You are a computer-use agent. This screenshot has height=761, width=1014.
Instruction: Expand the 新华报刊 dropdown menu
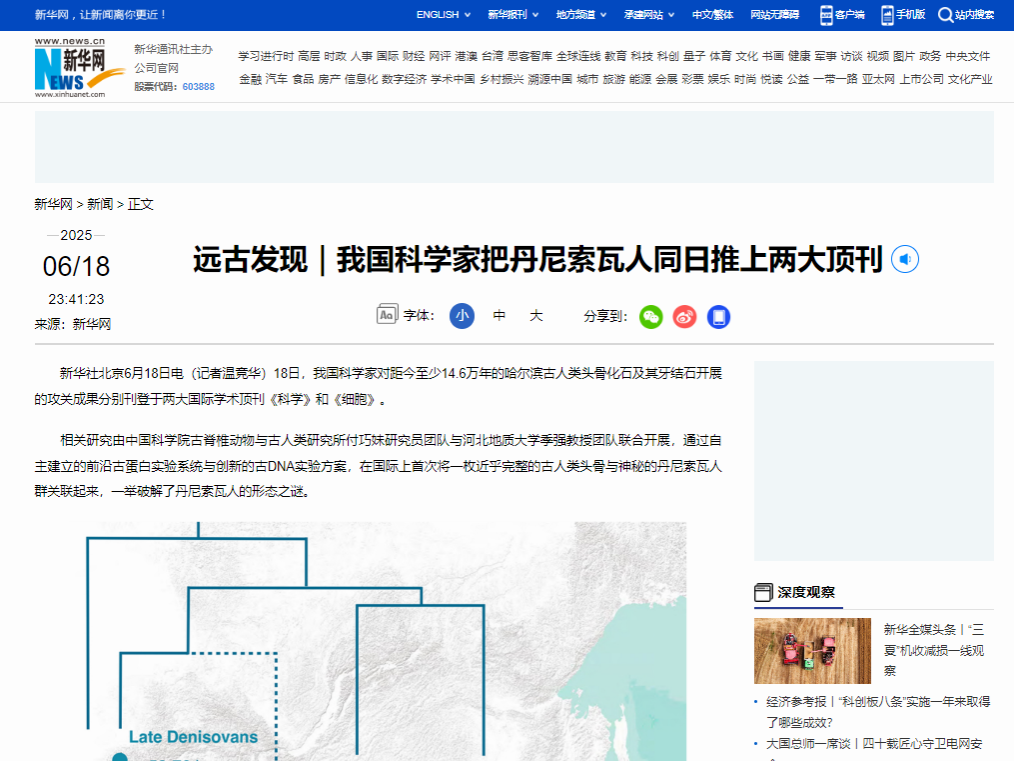513,15
